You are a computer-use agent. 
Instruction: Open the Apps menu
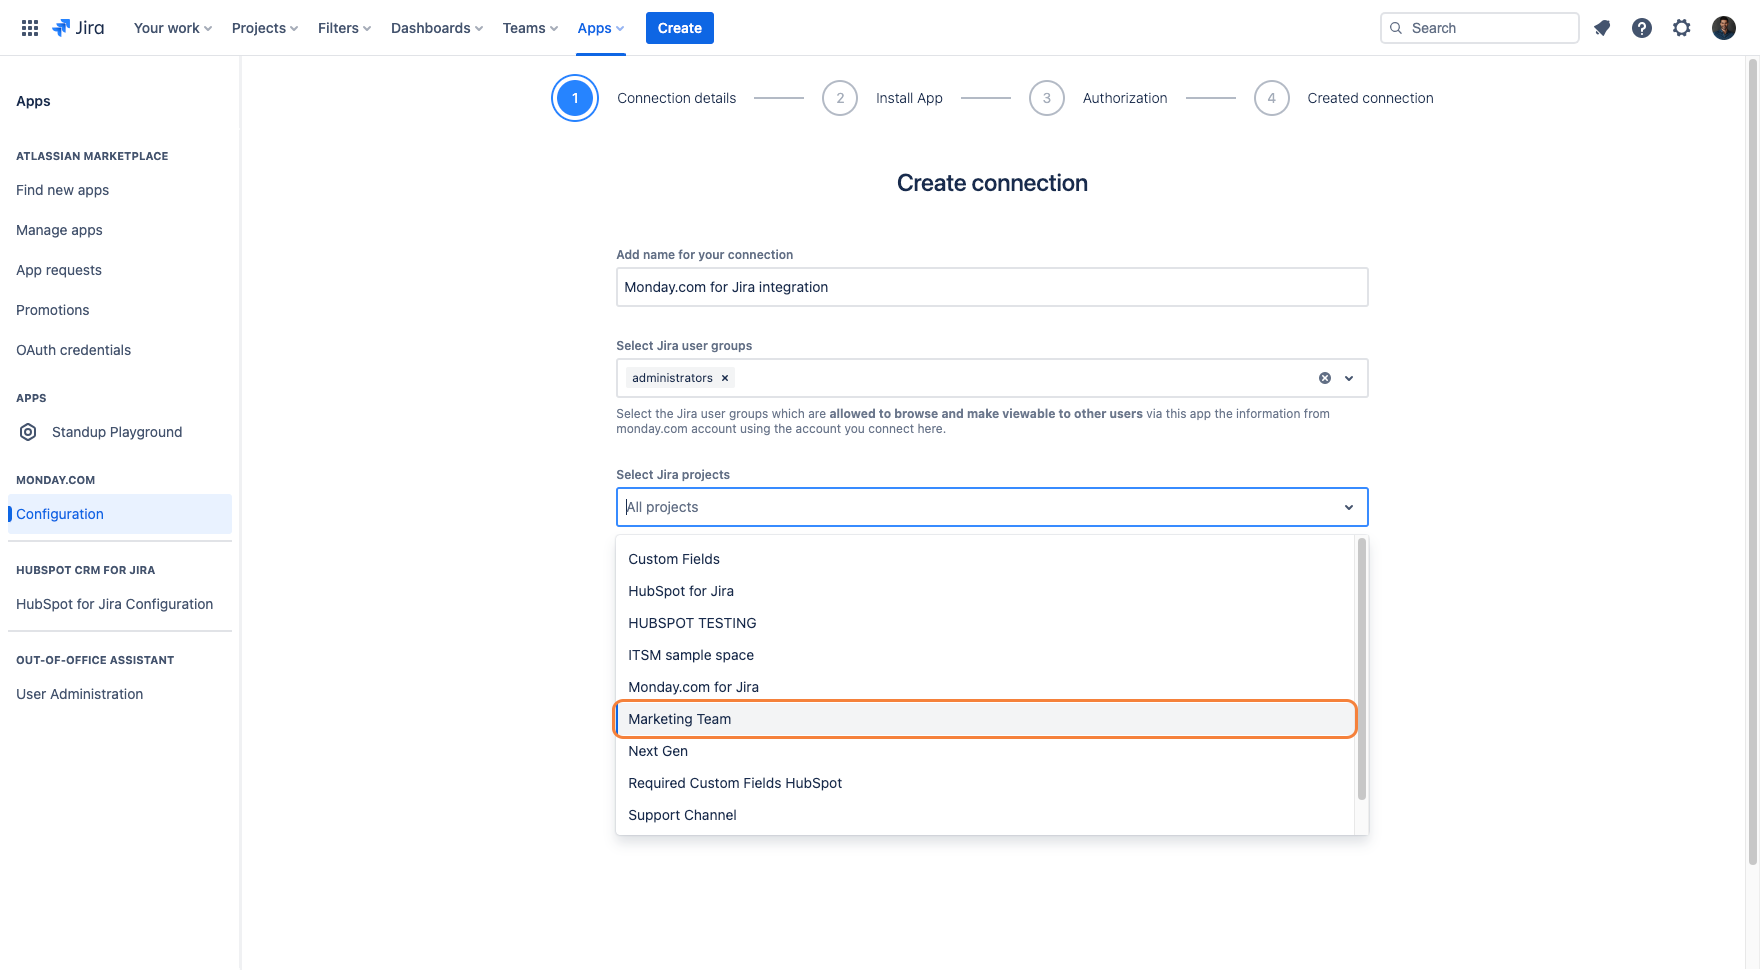600,28
